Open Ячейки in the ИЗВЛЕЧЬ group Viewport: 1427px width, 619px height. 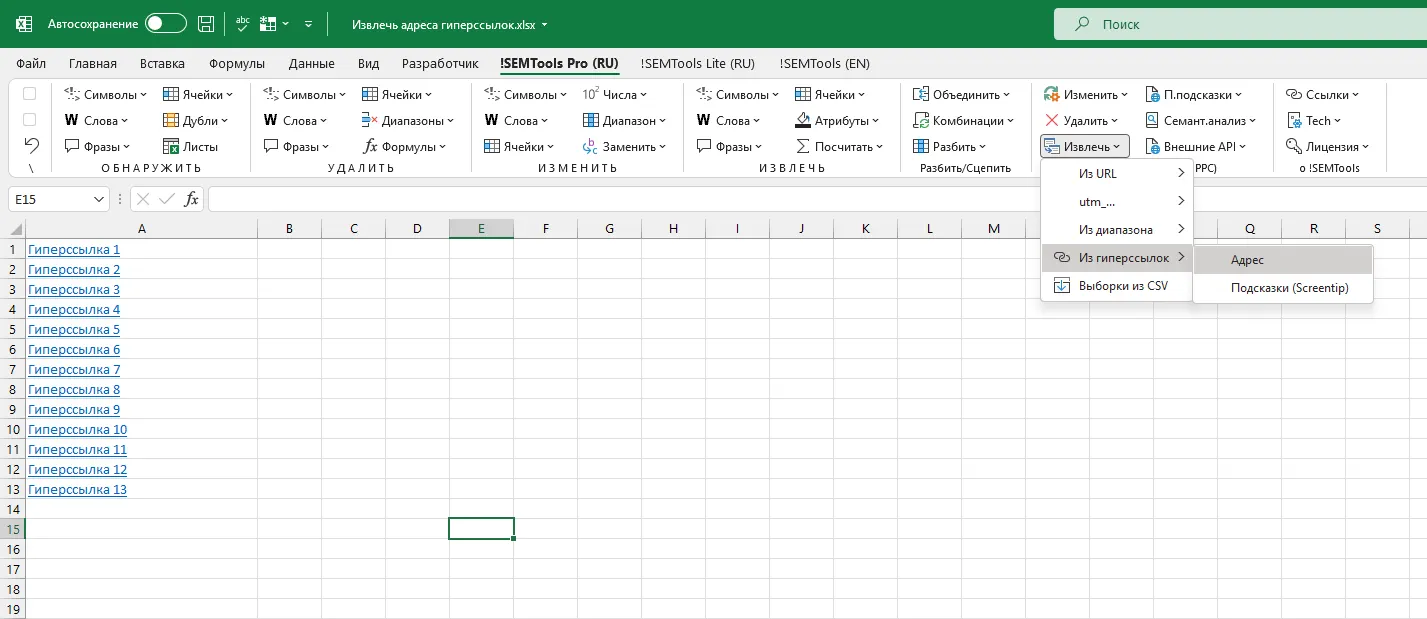[831, 94]
